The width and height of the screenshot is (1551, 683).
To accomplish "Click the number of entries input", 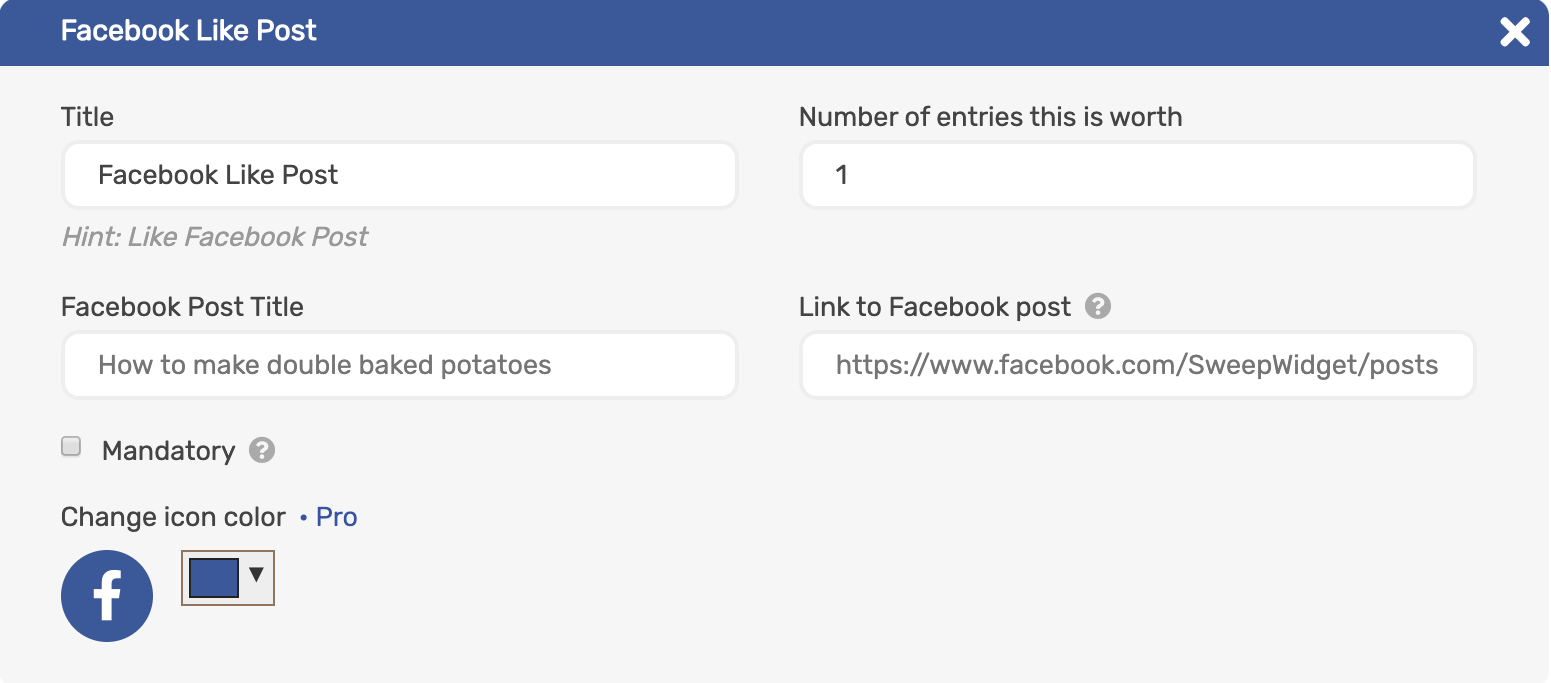I will pos(1138,175).
